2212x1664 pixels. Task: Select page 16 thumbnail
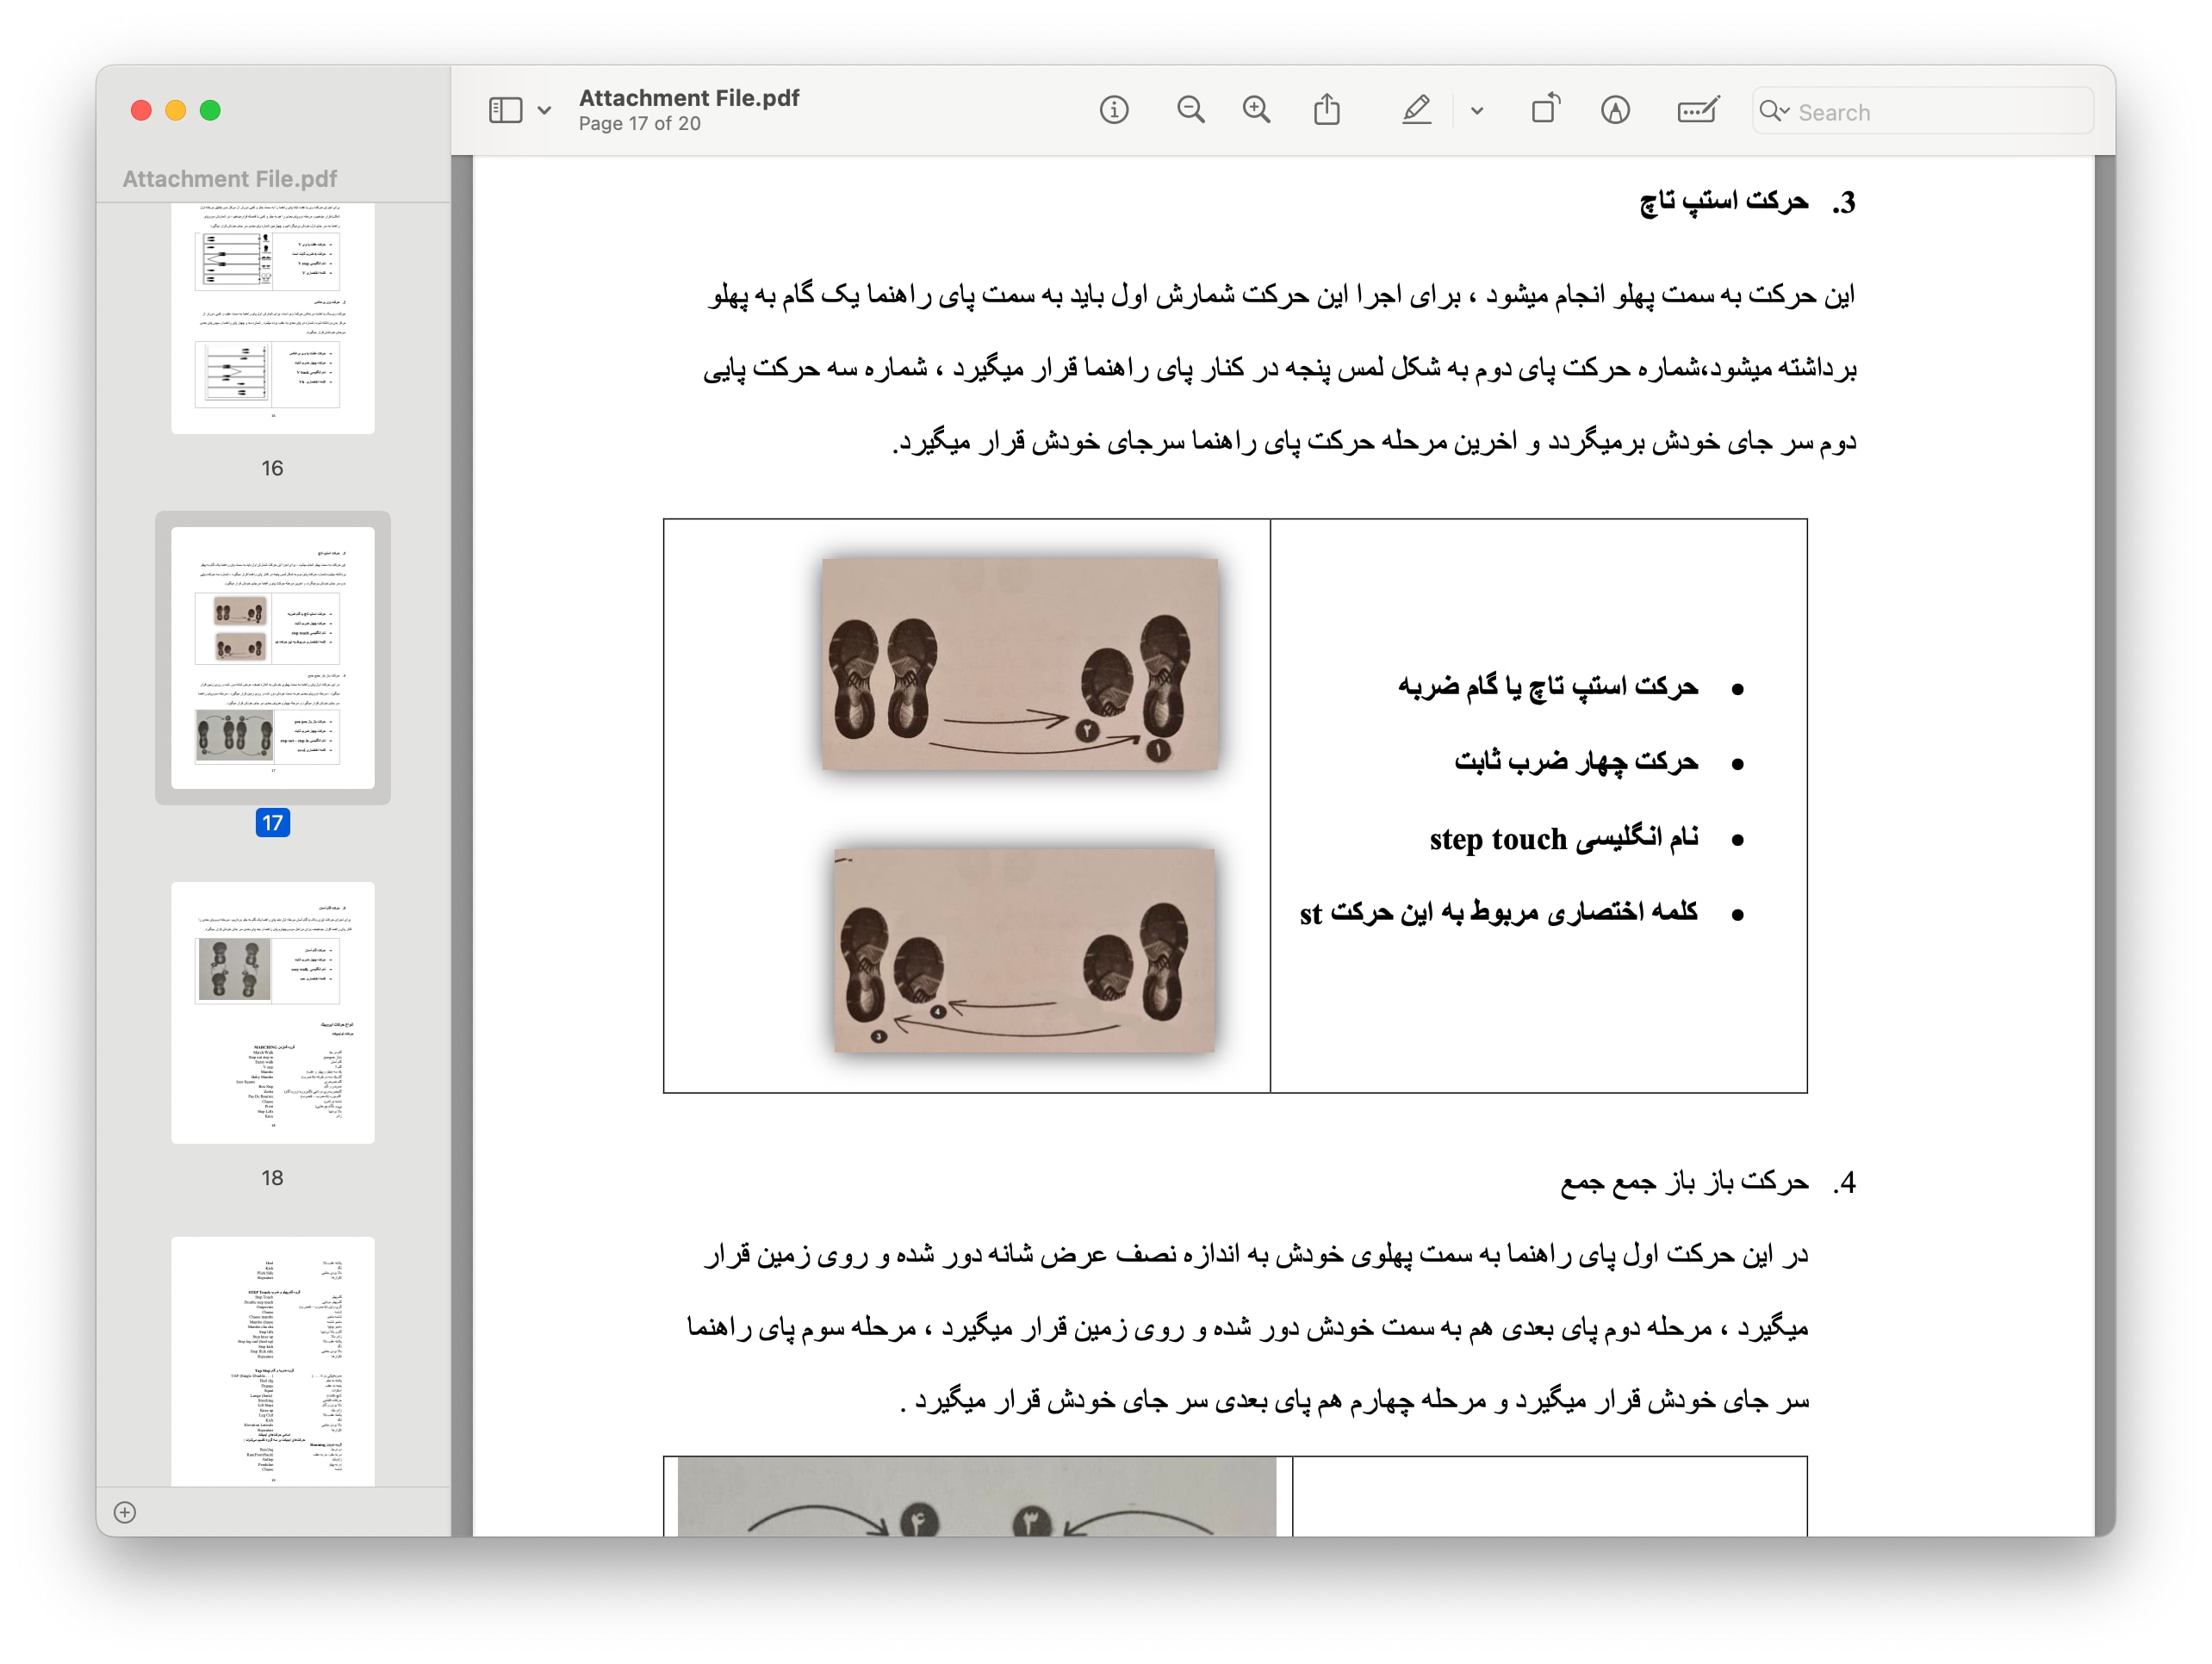coord(273,318)
